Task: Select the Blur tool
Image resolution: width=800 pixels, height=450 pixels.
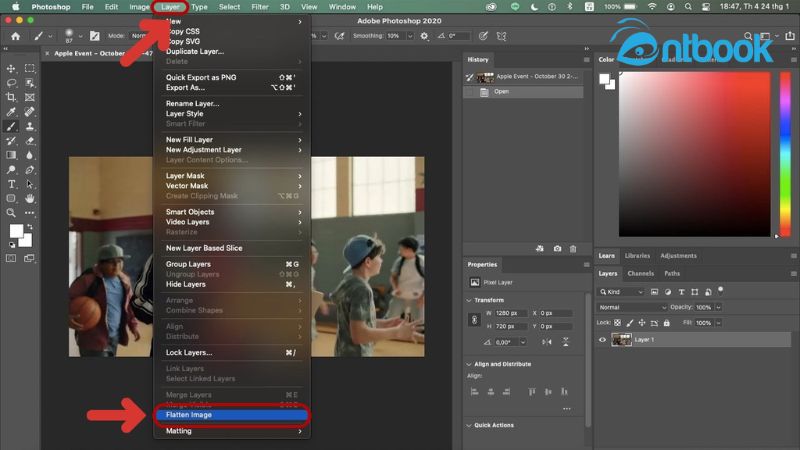Action: pos(30,155)
